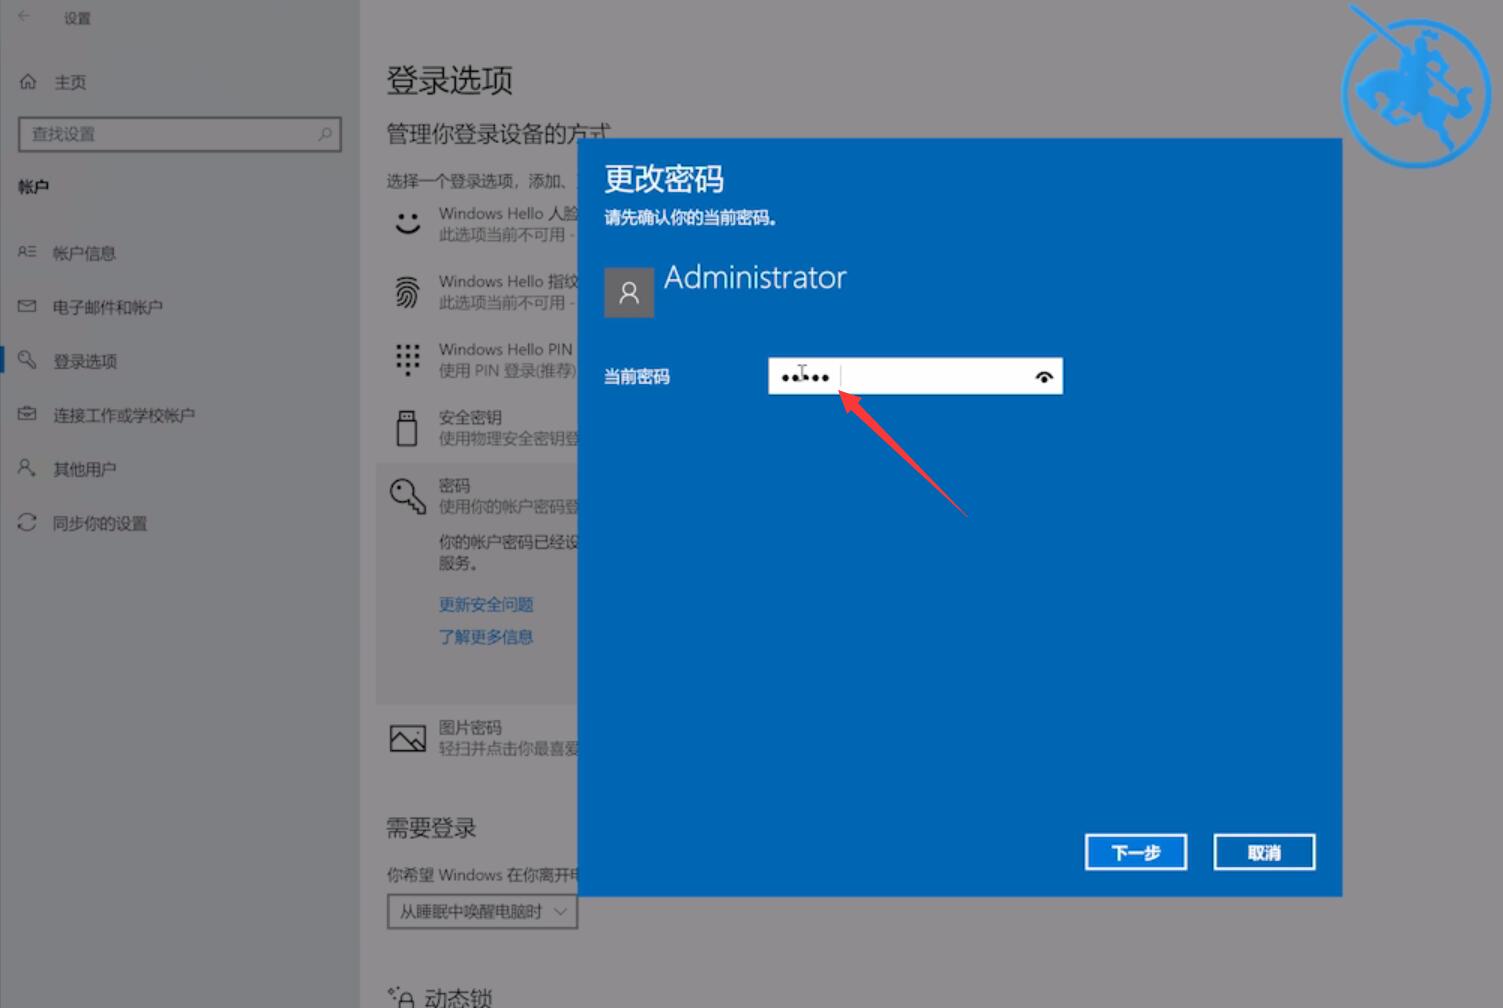This screenshot has height=1008, width=1503.
Task: Click the 其他用户 person icon
Action: click(x=27, y=468)
